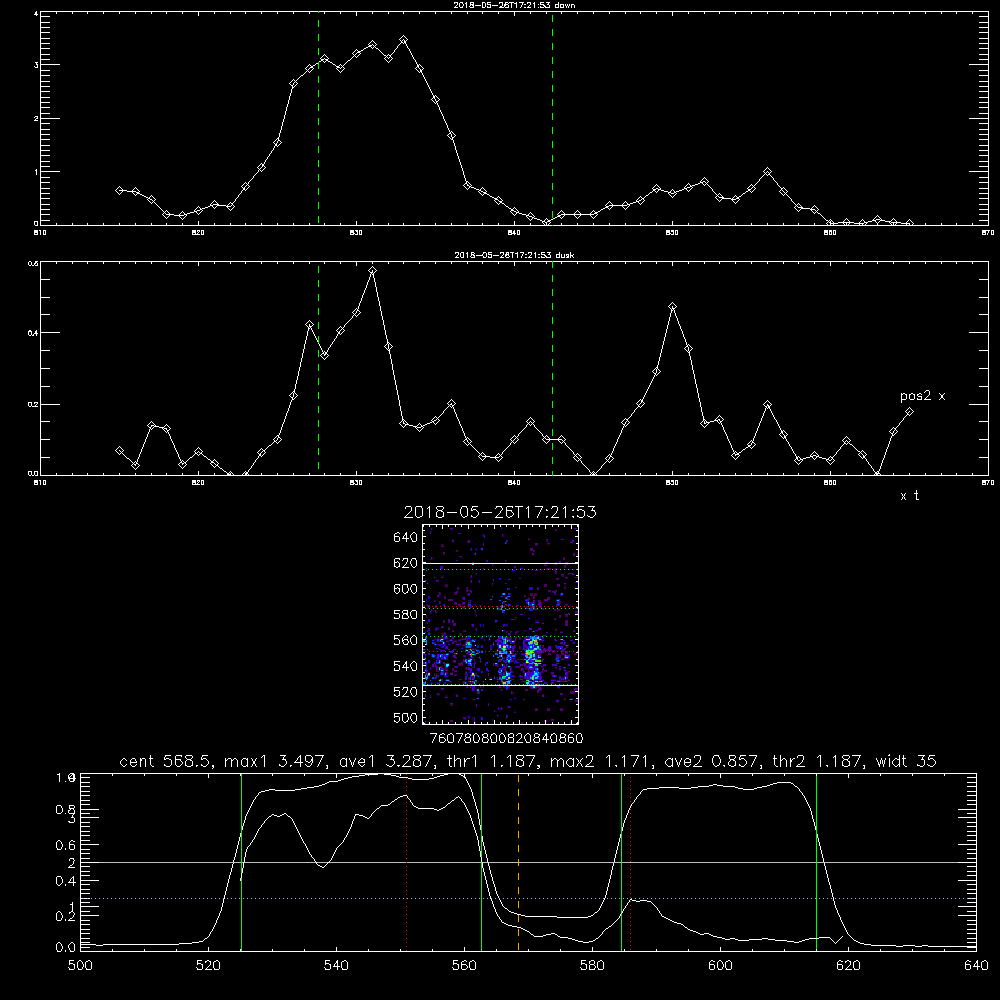Click the spectrogram x-axis labels 760780800820840860
The height and width of the screenshot is (1000, 1000).
(506, 739)
